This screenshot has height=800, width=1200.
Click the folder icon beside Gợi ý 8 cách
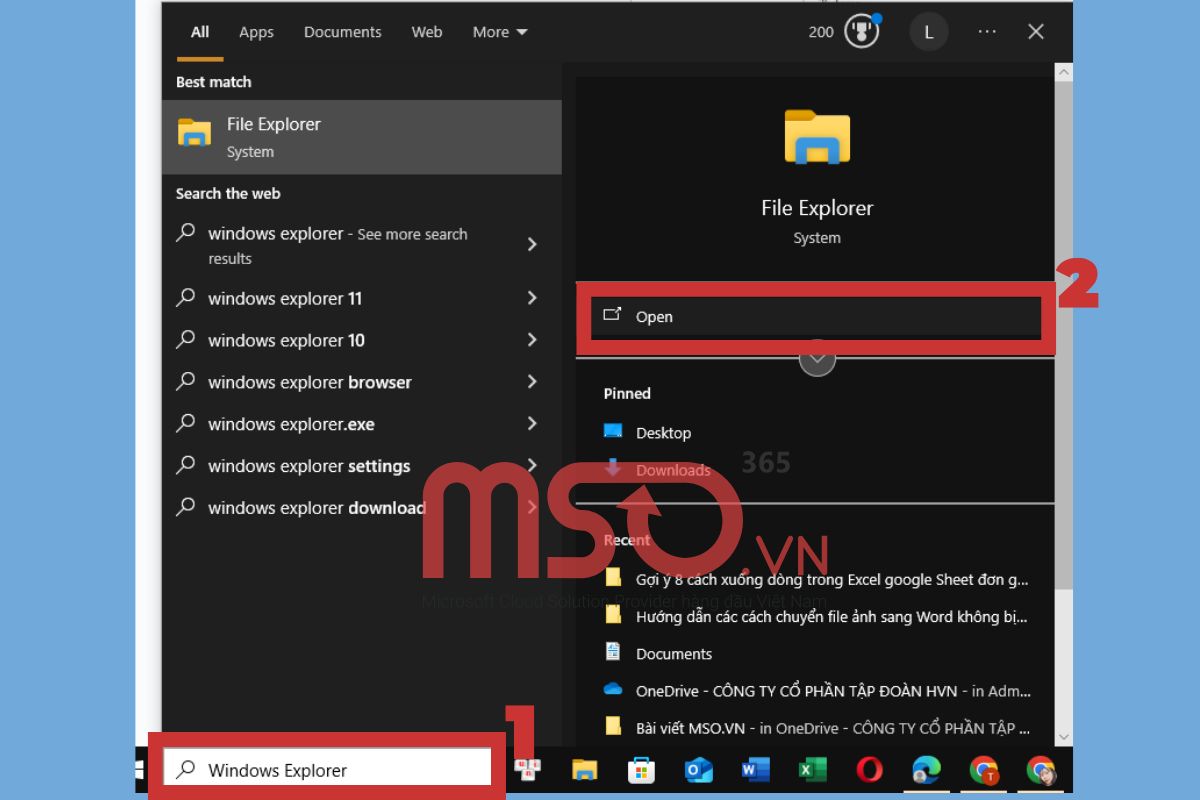coord(613,577)
